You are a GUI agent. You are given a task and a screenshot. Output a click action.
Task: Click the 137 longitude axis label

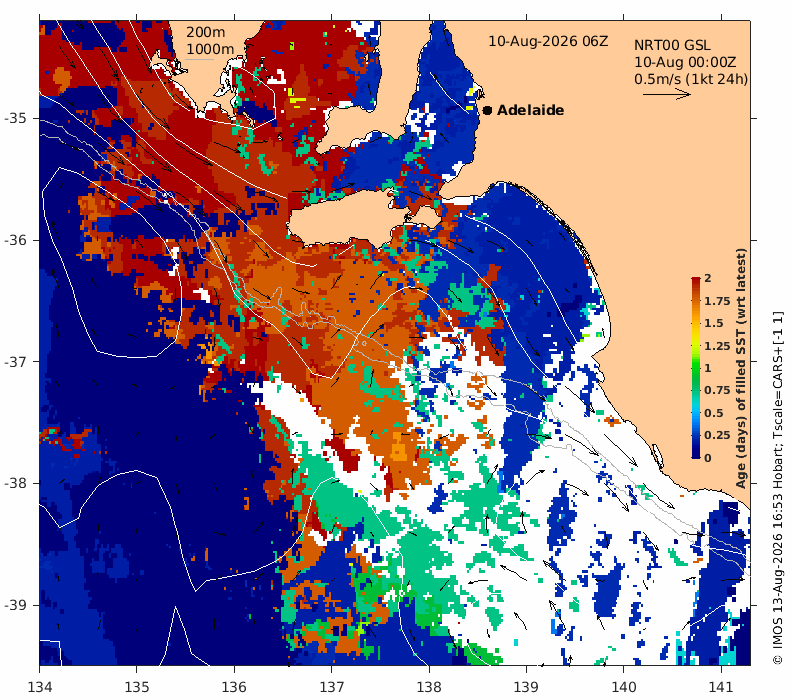click(331, 687)
